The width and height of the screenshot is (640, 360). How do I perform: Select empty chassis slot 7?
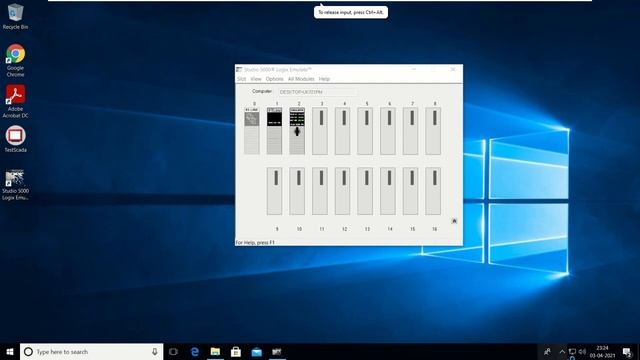click(x=411, y=131)
